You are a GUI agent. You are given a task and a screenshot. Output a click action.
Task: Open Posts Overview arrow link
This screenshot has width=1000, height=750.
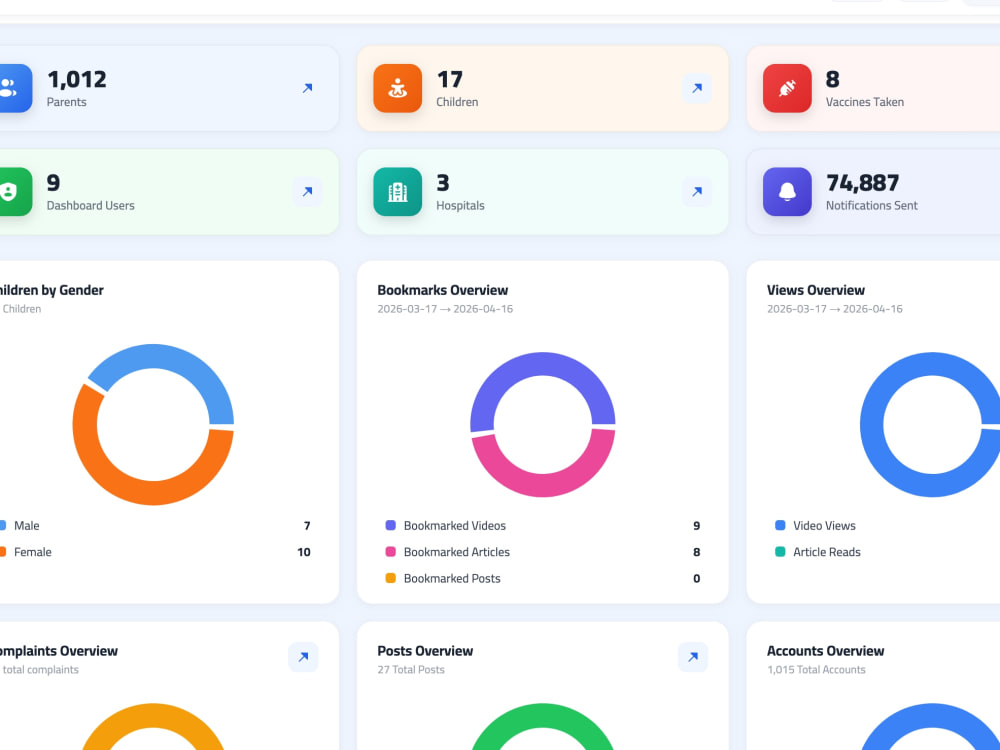[693, 657]
